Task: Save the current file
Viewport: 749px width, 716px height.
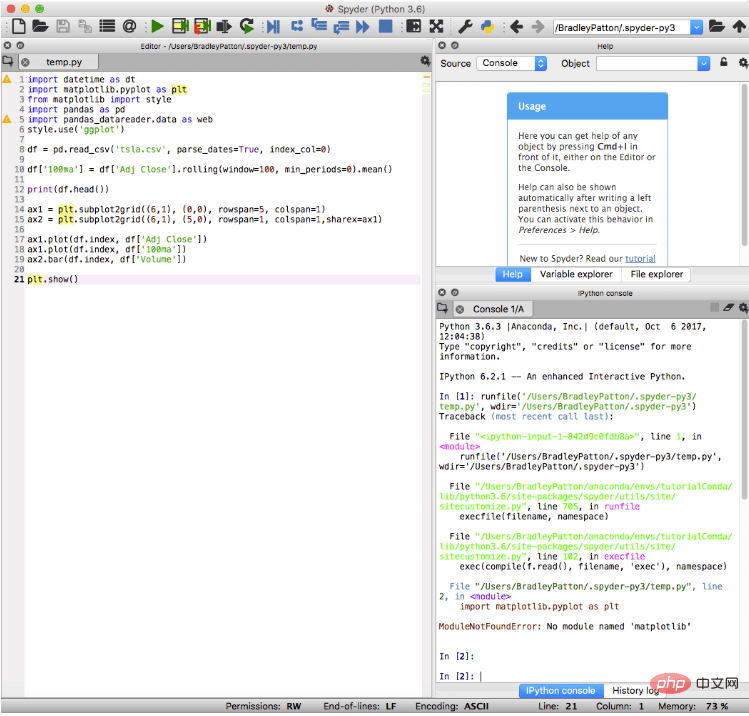Action: pos(63,26)
